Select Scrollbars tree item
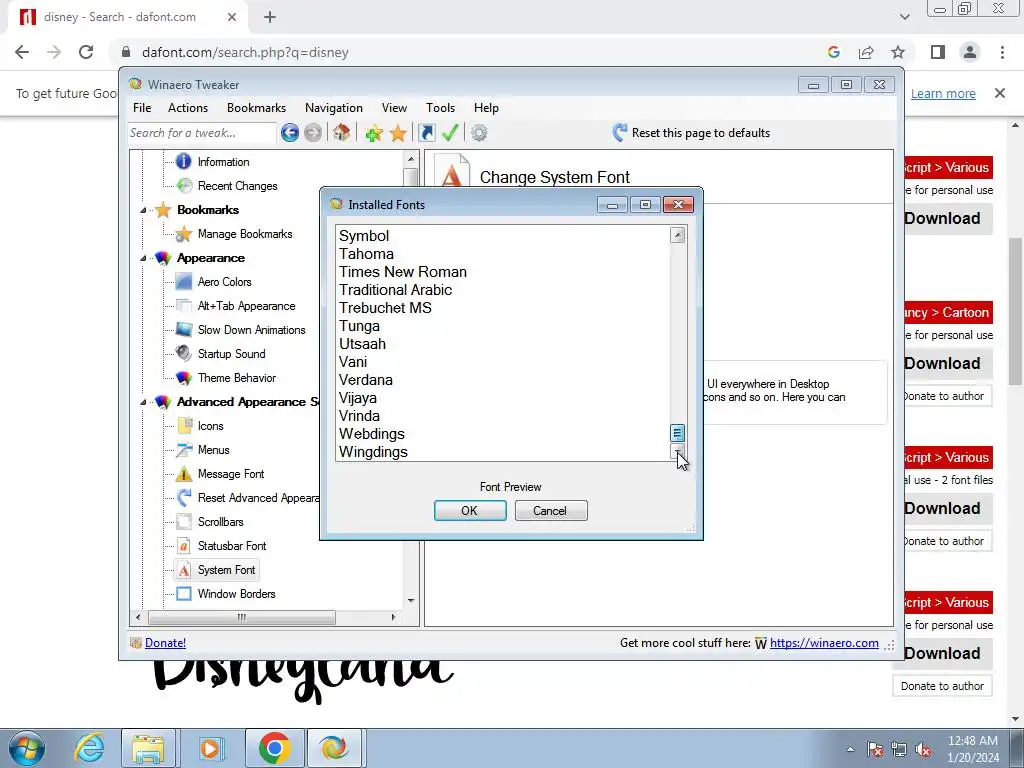This screenshot has height=768, width=1024. (x=221, y=522)
